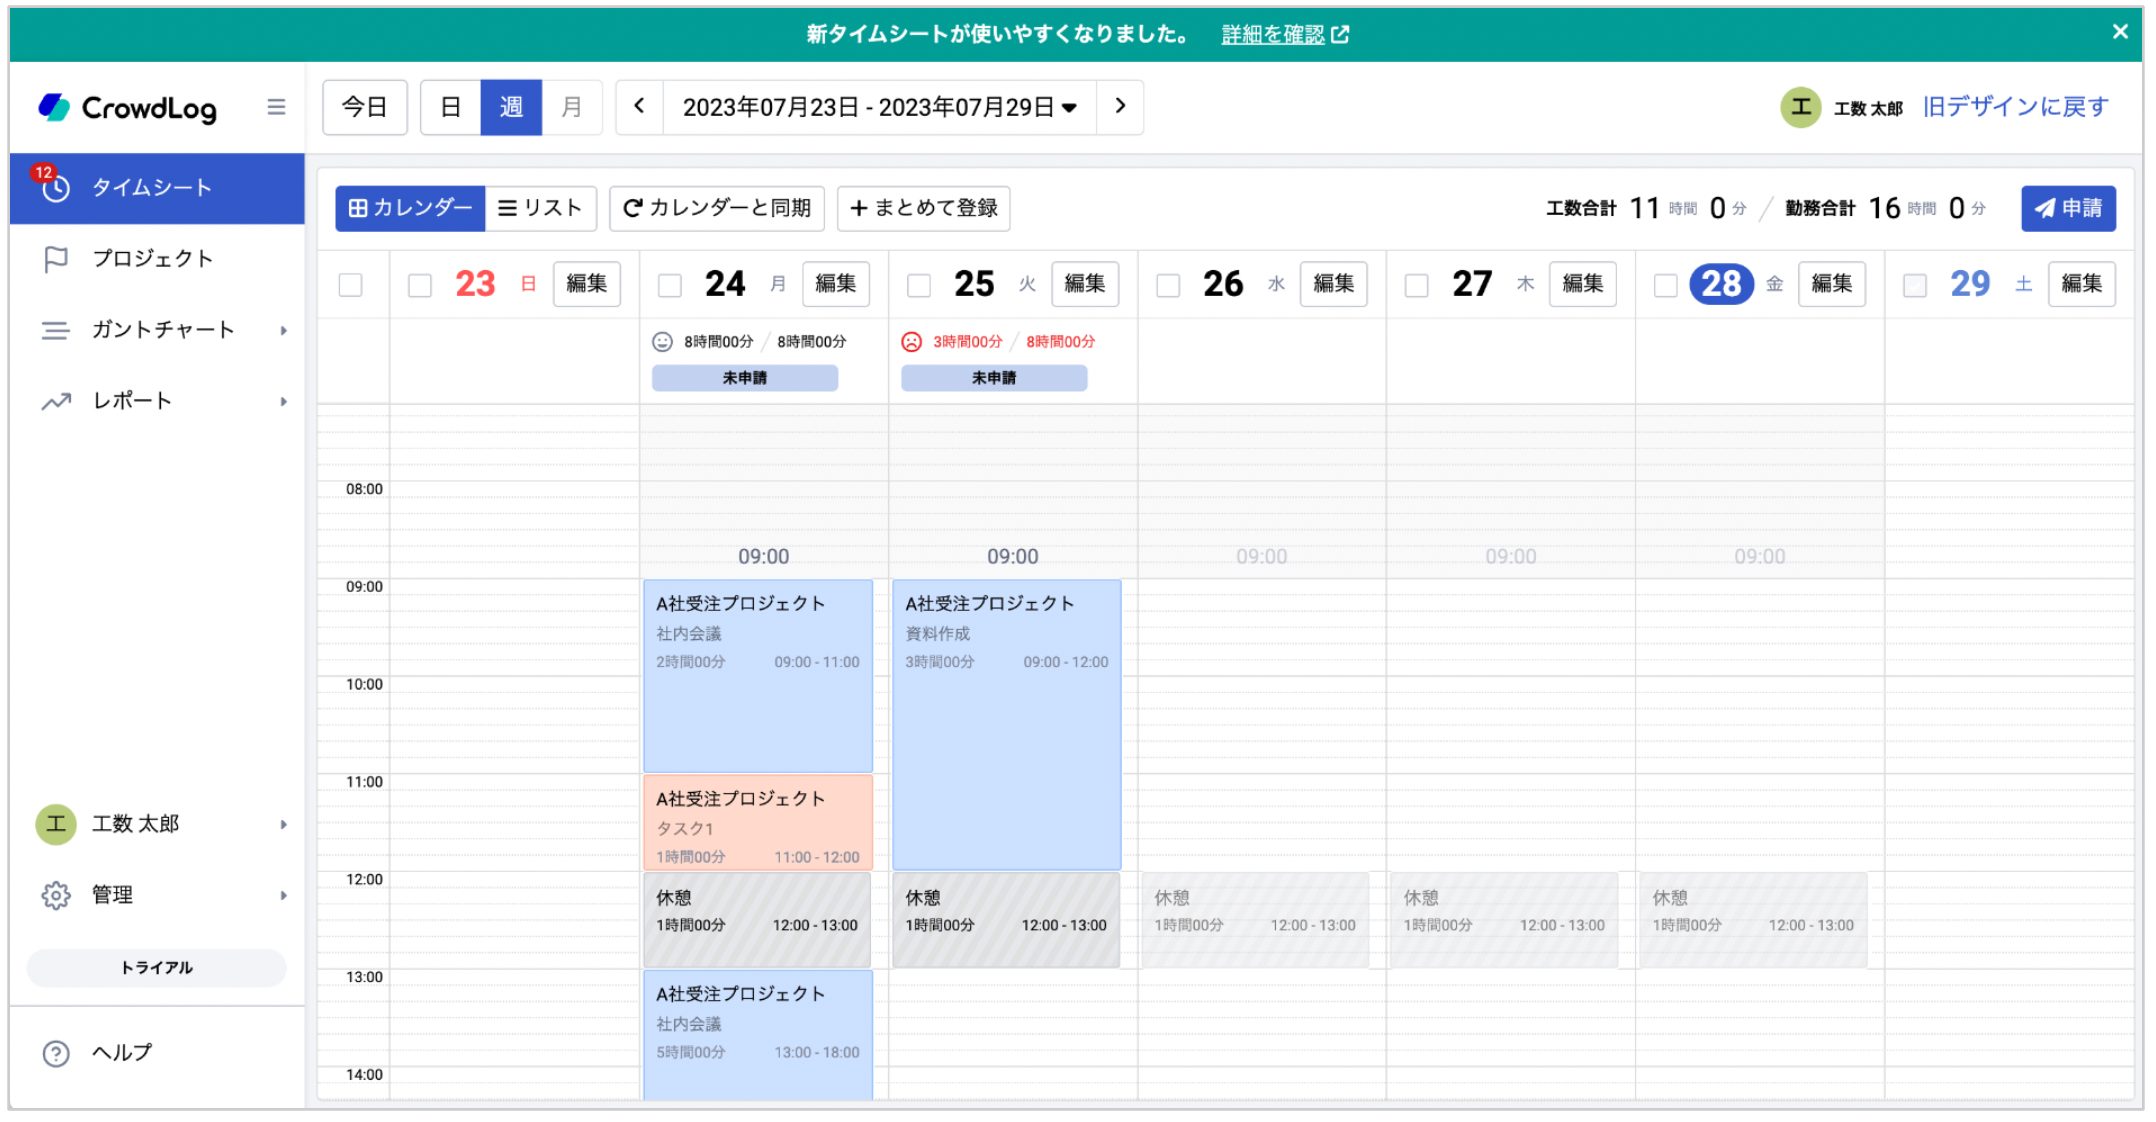
Task: Switch to month view tab 月
Action: (572, 107)
